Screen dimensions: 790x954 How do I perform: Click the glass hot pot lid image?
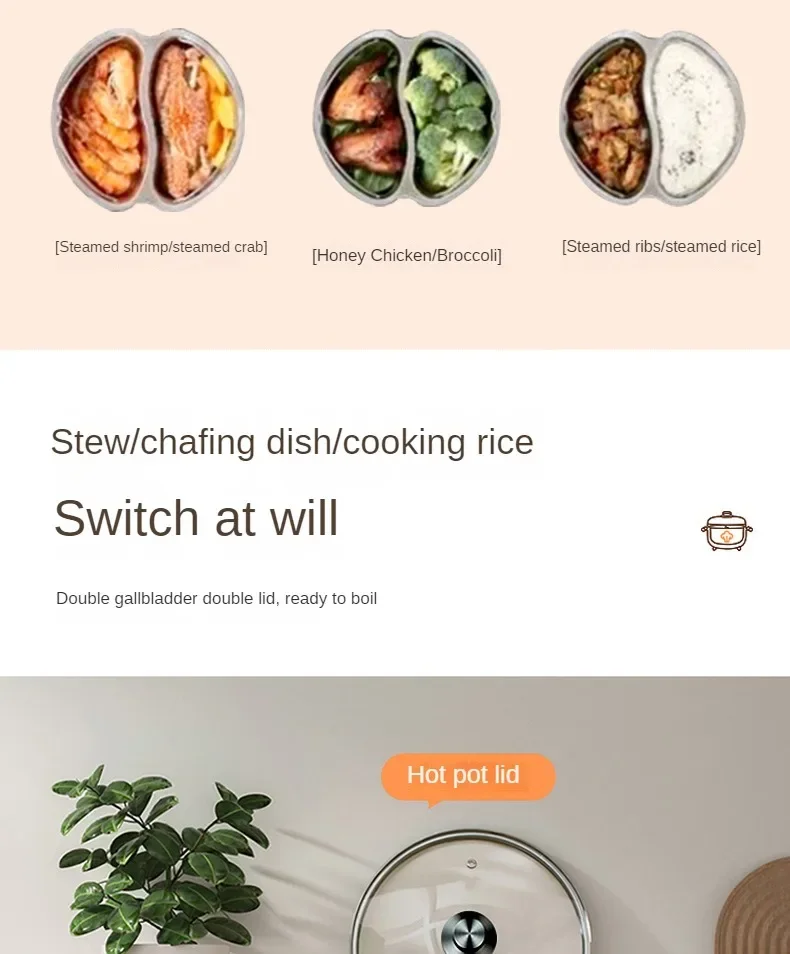tap(470, 892)
